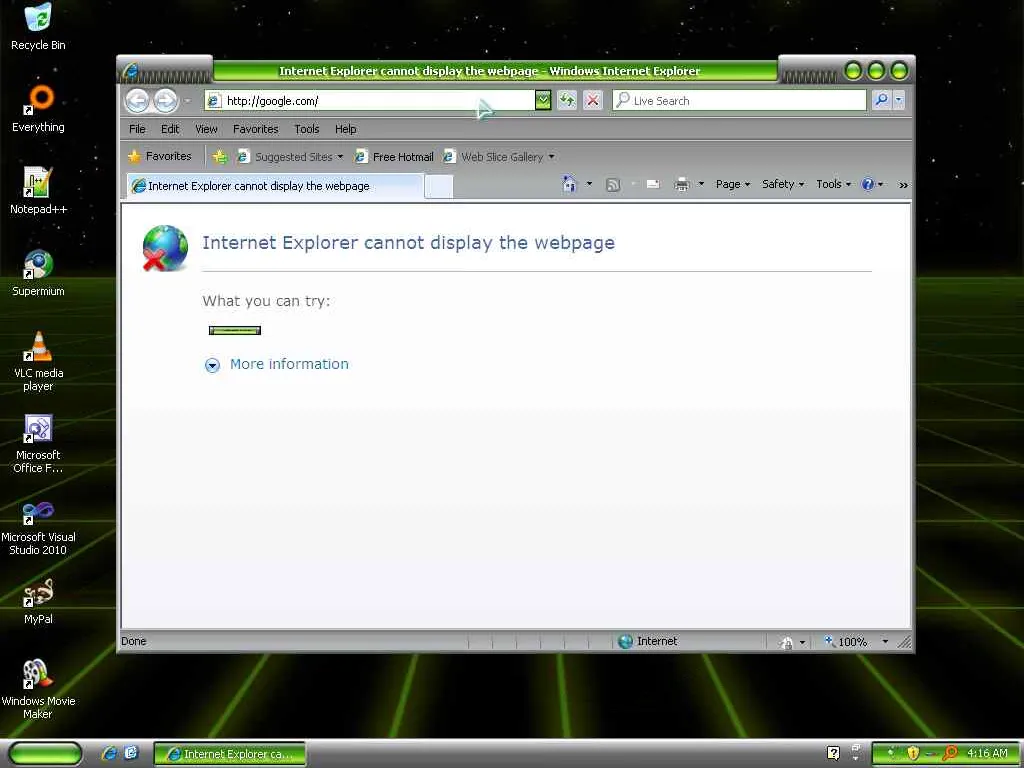Expand the More information arrow icon
This screenshot has width=1024, height=768.
212,365
